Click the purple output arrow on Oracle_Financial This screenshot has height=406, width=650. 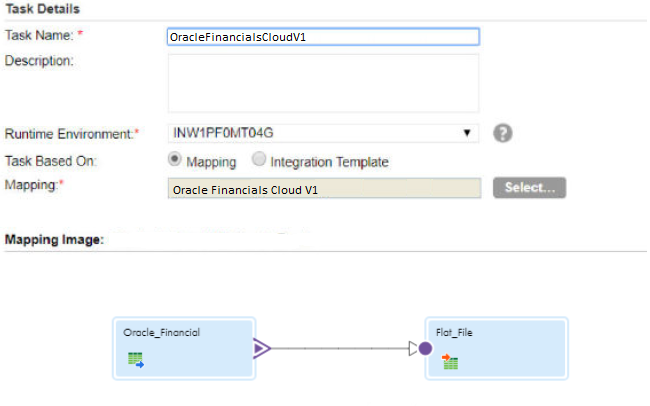tap(262, 348)
